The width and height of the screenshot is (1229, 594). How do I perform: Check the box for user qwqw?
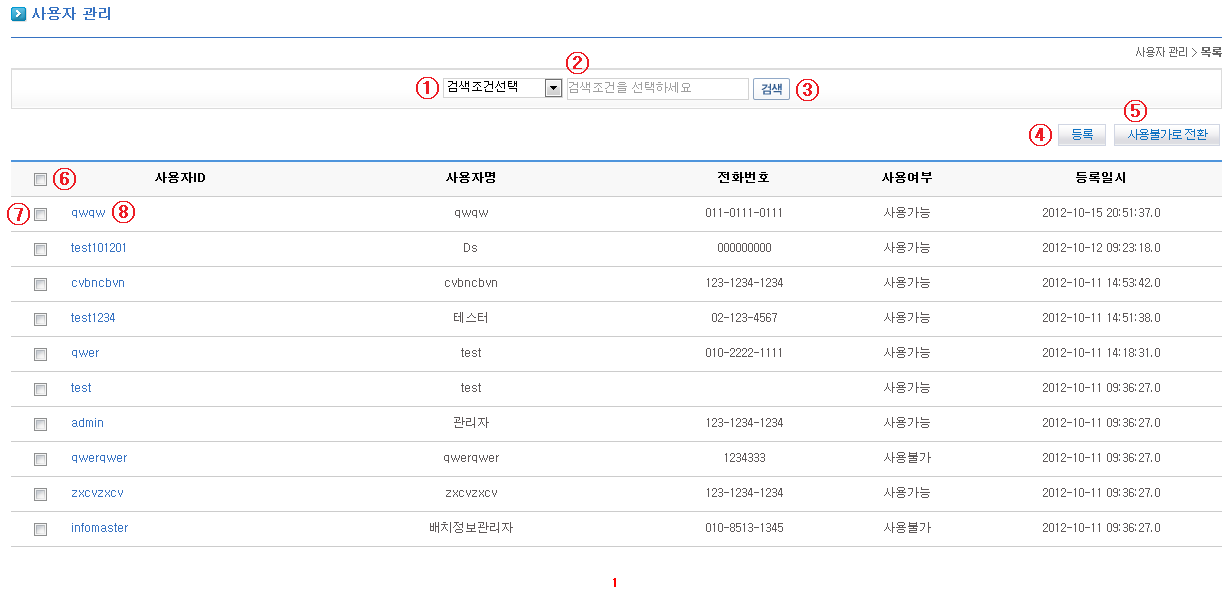point(40,214)
